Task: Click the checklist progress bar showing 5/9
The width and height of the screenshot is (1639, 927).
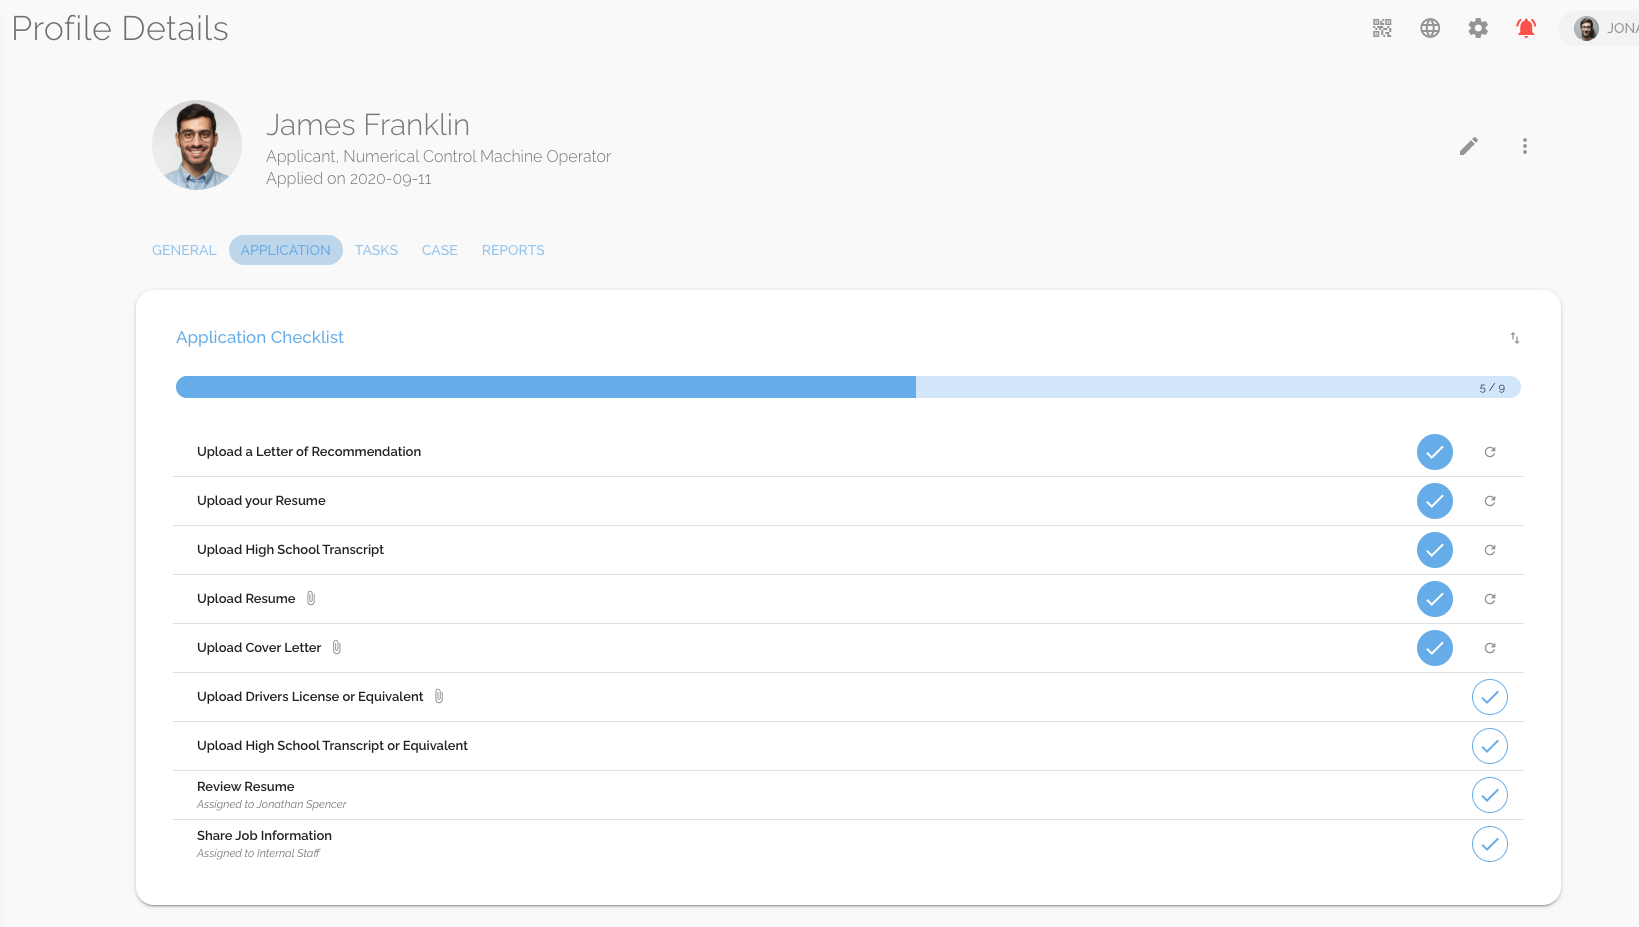Action: click(848, 386)
